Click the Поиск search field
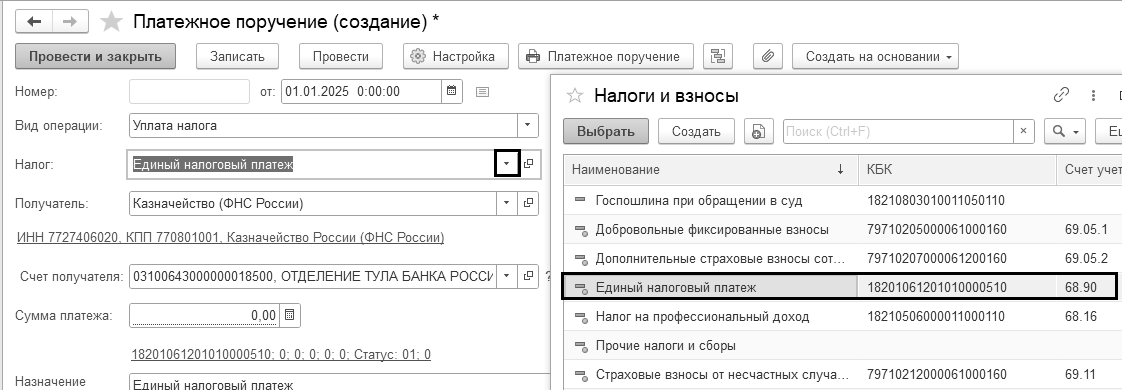The height and width of the screenshot is (390, 1122). tap(899, 131)
